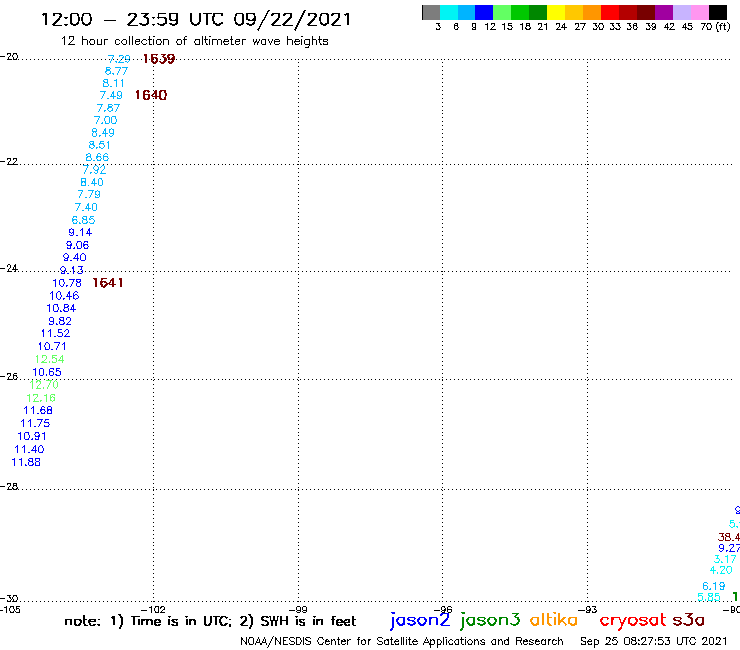
Task: Click the 8.40 wave height reading
Action: 92,182
